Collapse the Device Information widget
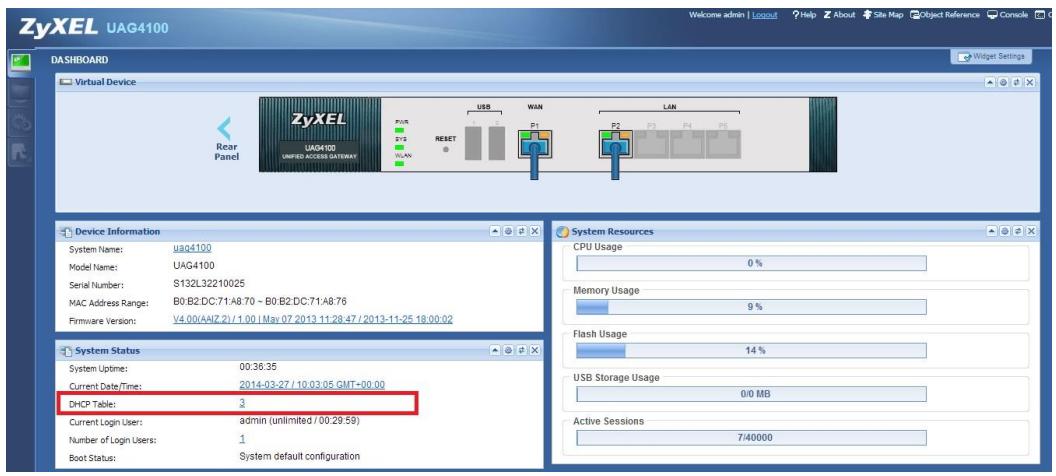The height and width of the screenshot is (476, 1056). coord(495,231)
